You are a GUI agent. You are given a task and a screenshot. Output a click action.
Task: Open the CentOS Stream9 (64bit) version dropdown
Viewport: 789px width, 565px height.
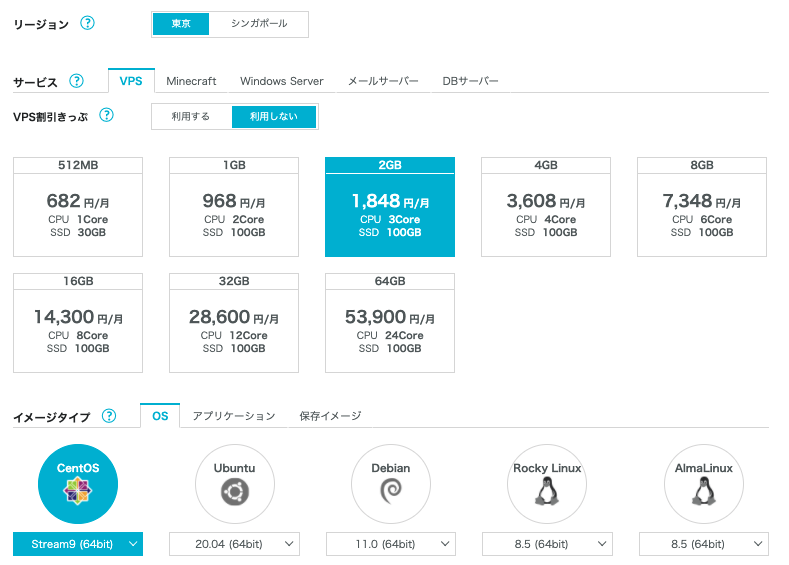point(78,544)
